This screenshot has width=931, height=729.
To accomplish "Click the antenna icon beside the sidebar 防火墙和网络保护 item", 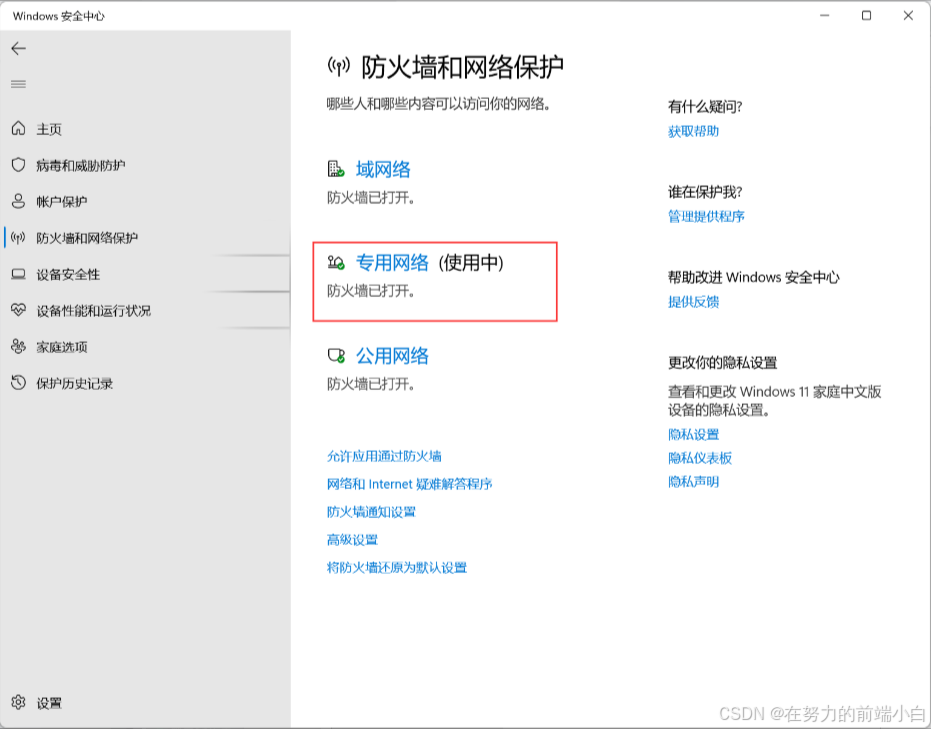I will pyautogui.click(x=18, y=237).
